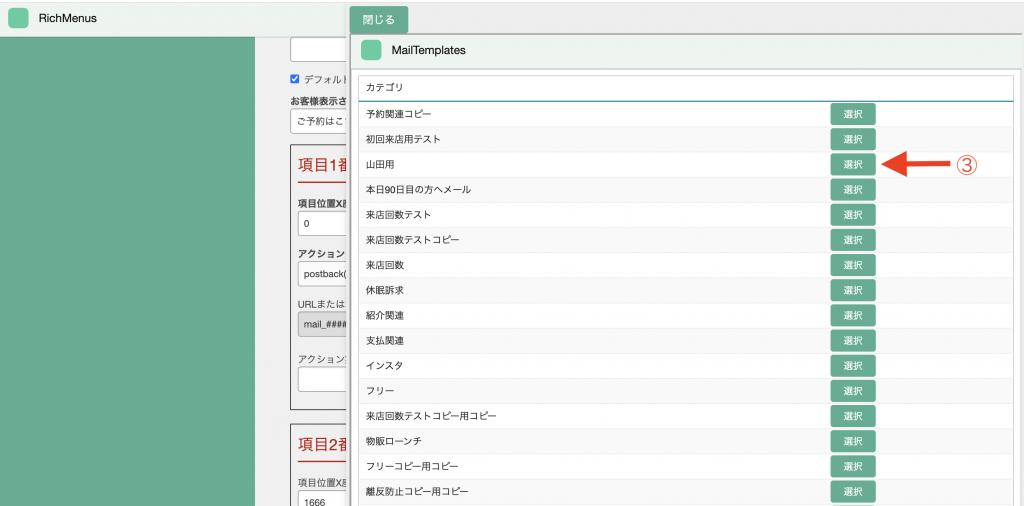The image size is (1024, 506).
Task: Click 選択 next to 来店回数テスト
Action: click(x=853, y=215)
